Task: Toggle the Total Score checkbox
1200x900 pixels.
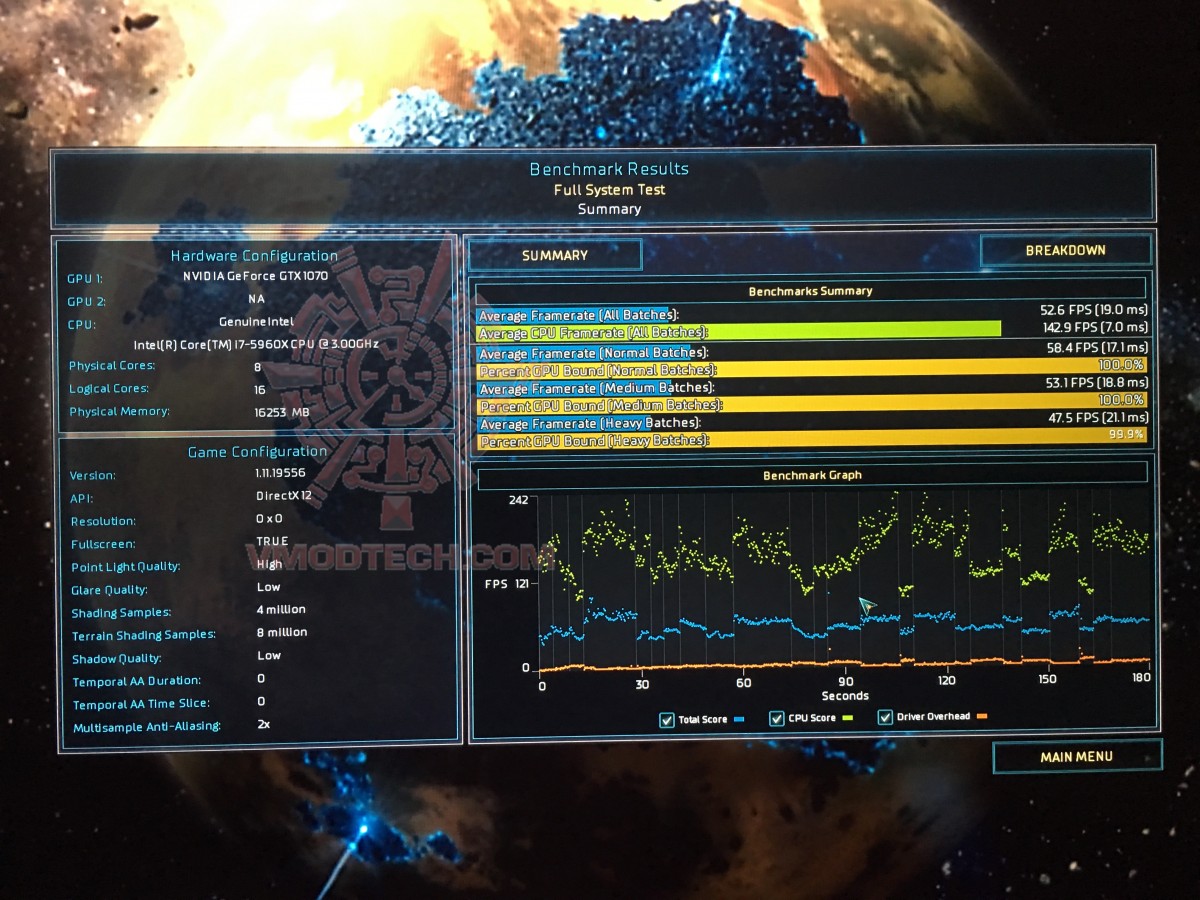Action: coord(667,720)
